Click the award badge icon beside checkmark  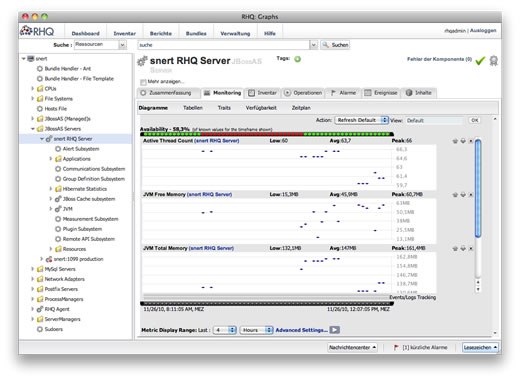[494, 61]
